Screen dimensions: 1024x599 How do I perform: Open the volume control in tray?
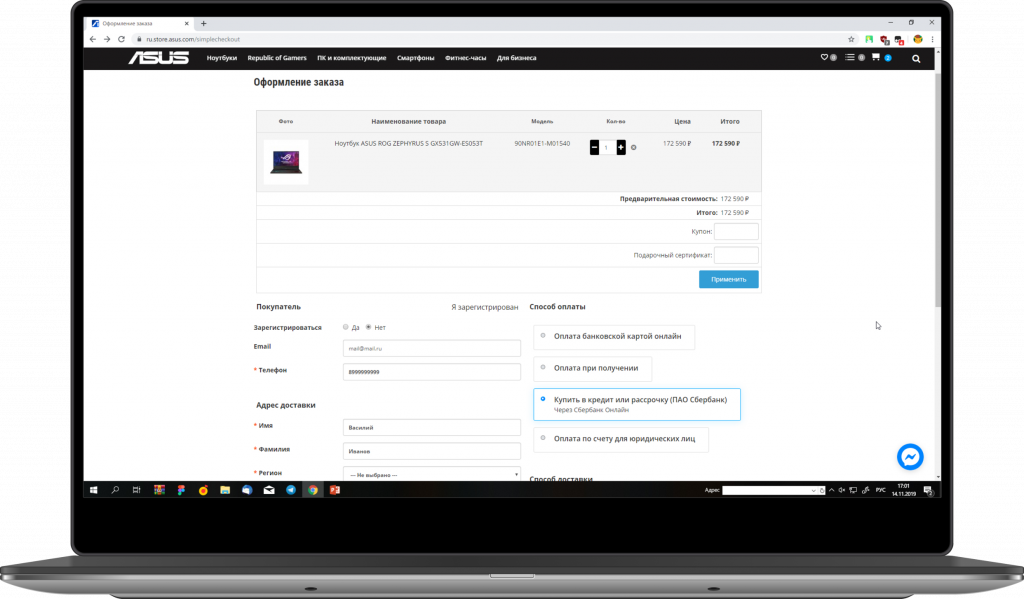point(842,490)
